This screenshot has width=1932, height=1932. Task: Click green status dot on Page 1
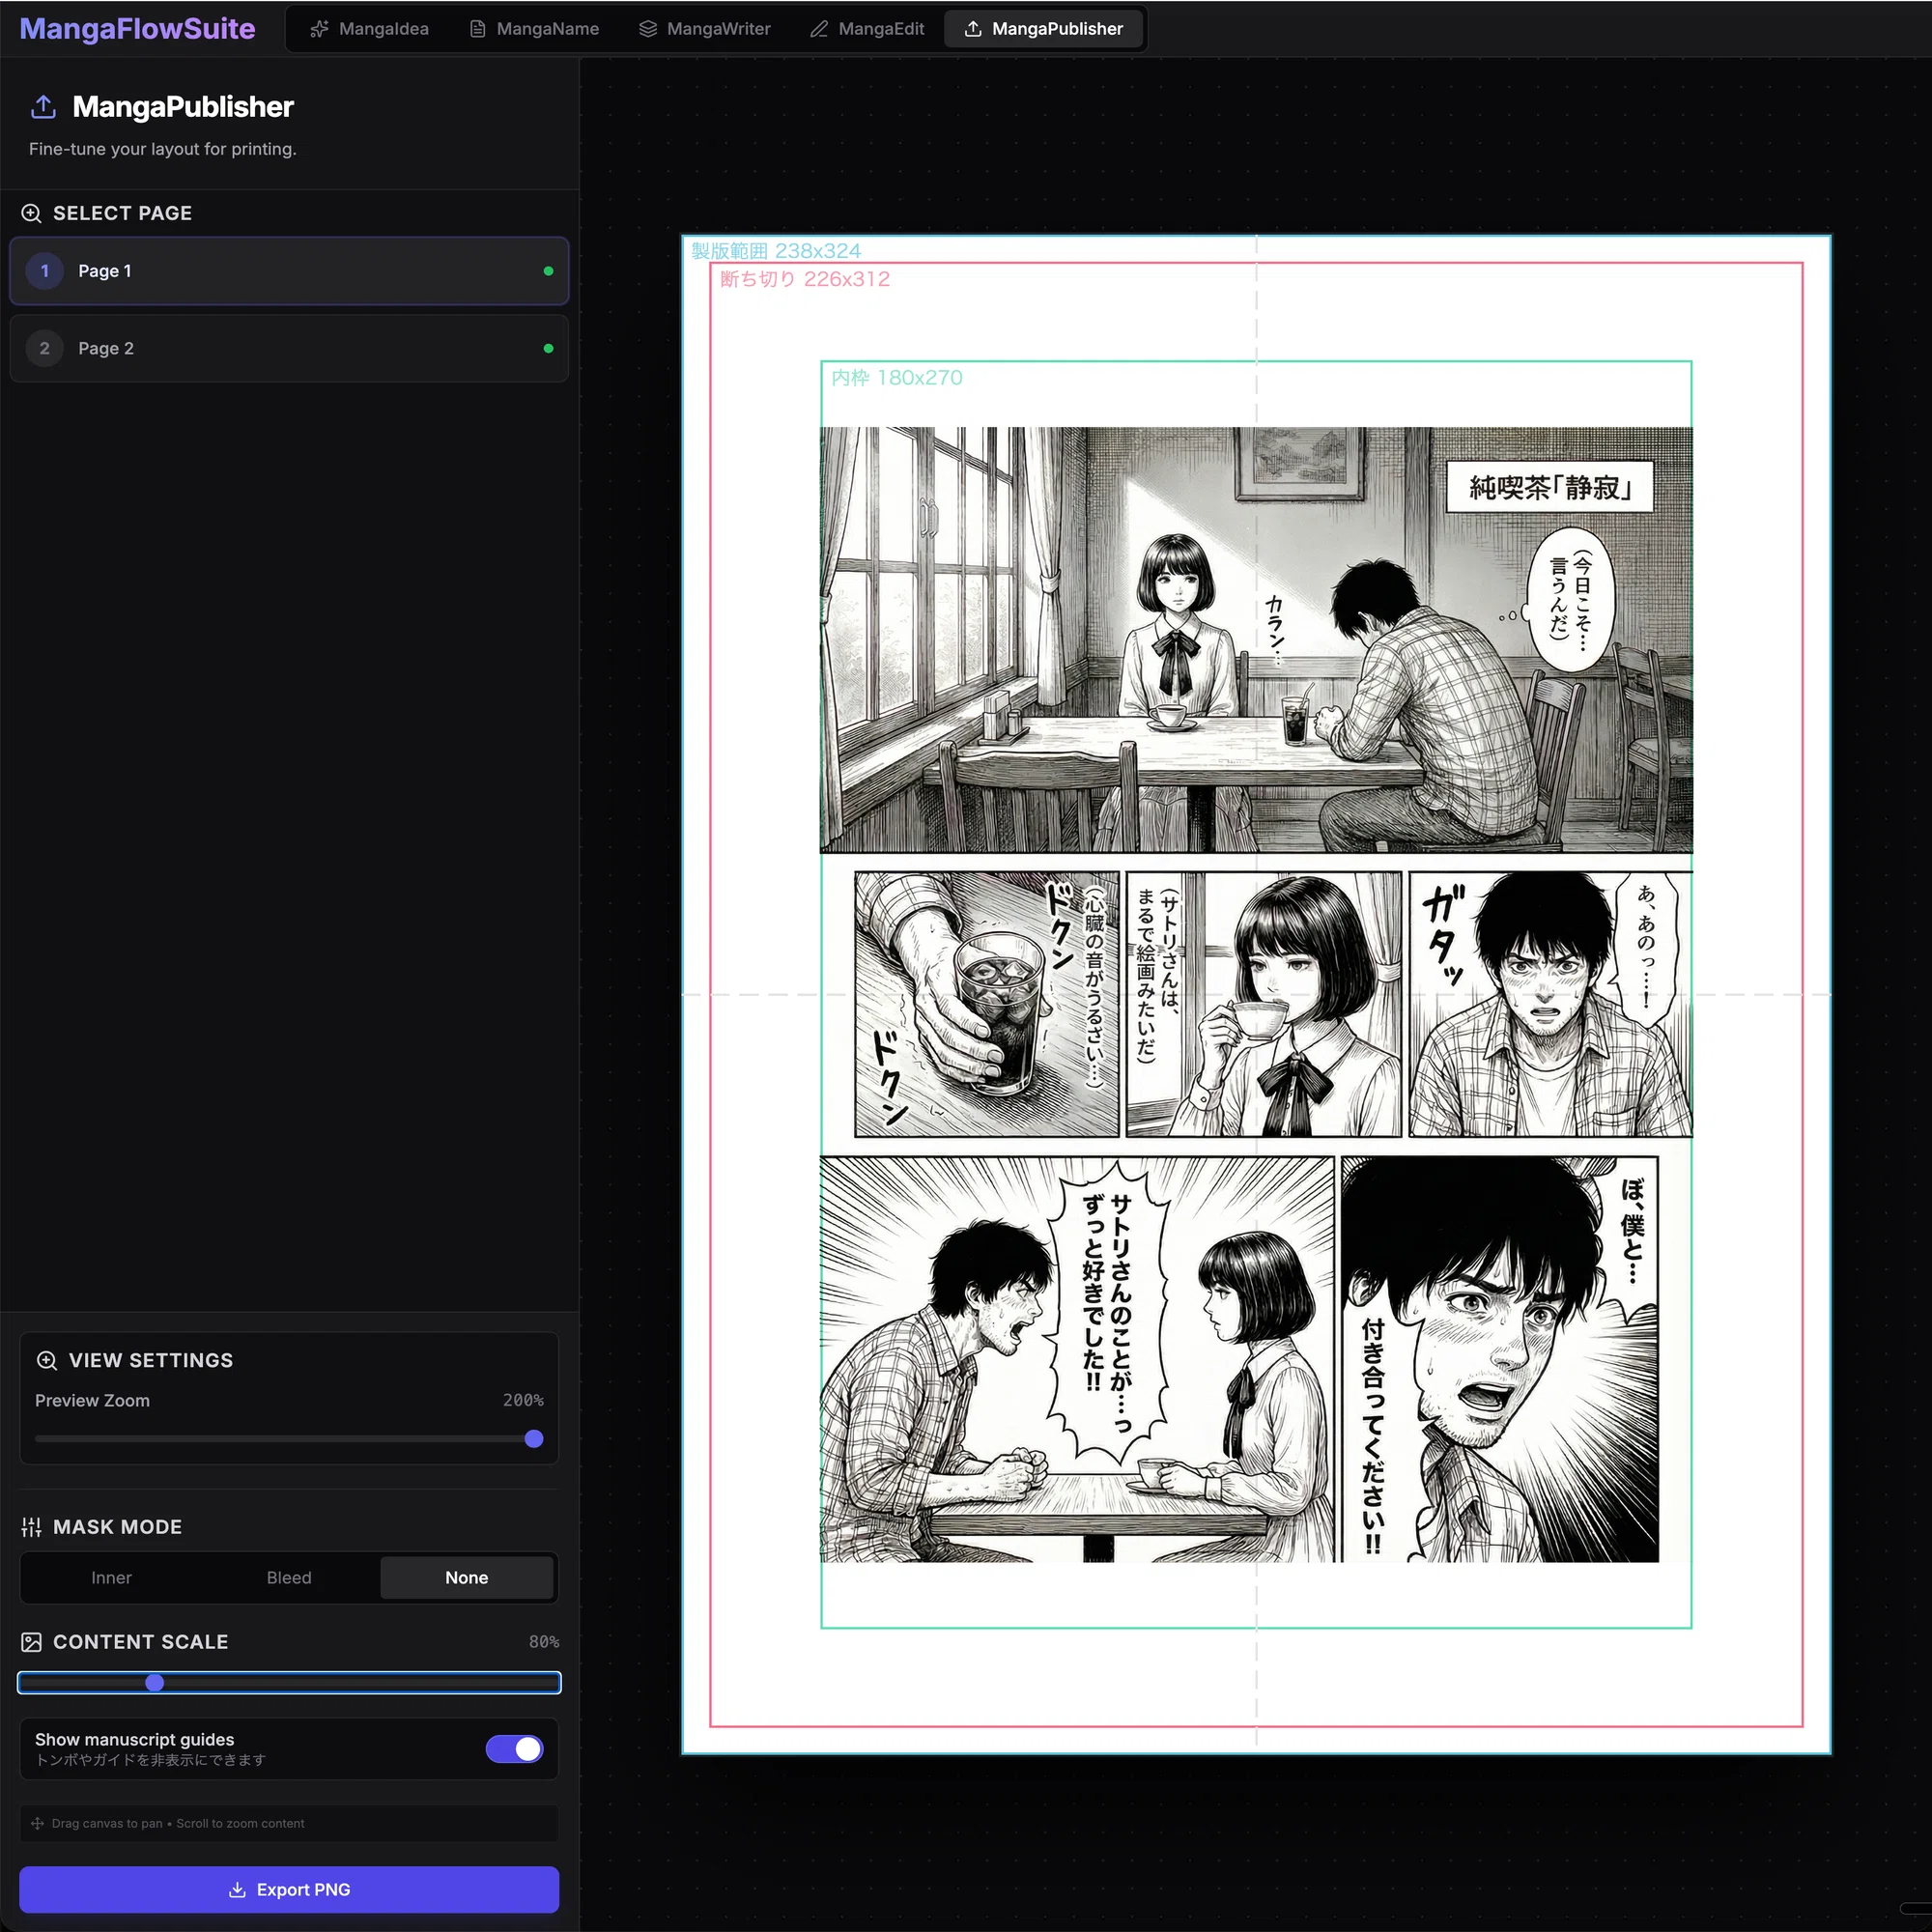(548, 271)
